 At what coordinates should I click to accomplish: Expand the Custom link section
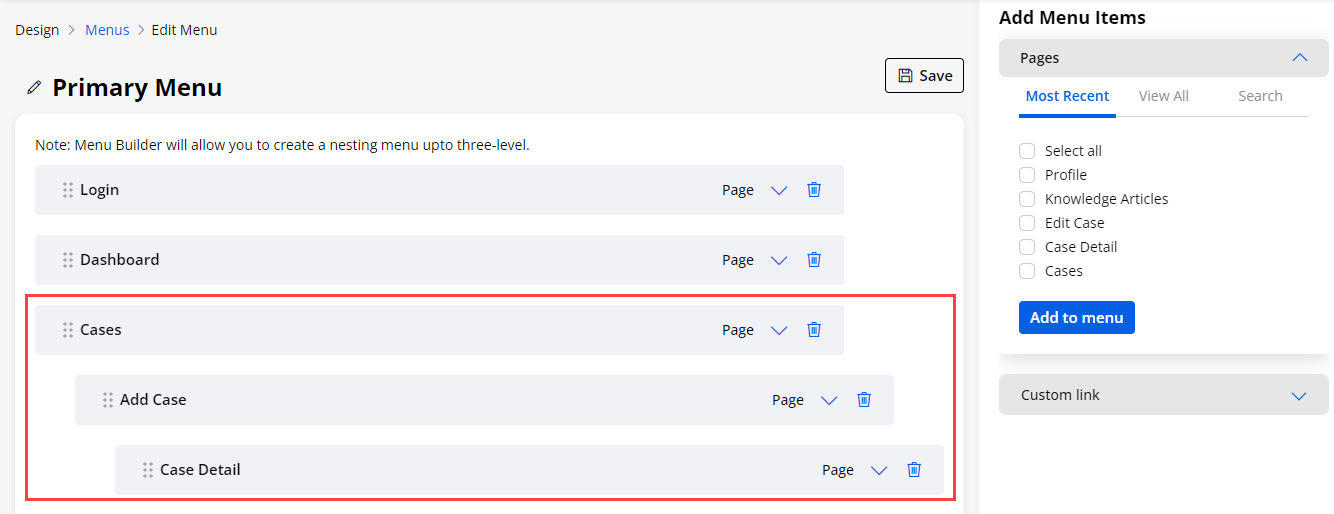tap(1299, 396)
